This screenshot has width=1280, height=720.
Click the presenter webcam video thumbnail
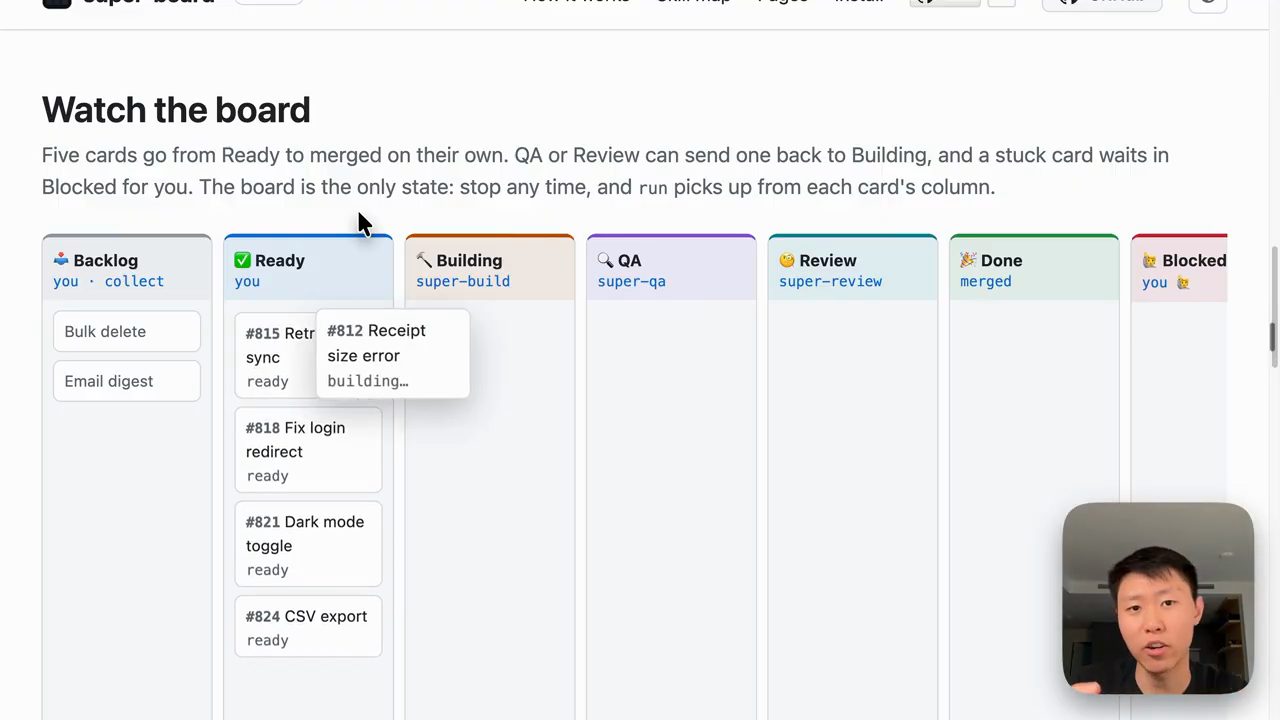click(x=1158, y=598)
